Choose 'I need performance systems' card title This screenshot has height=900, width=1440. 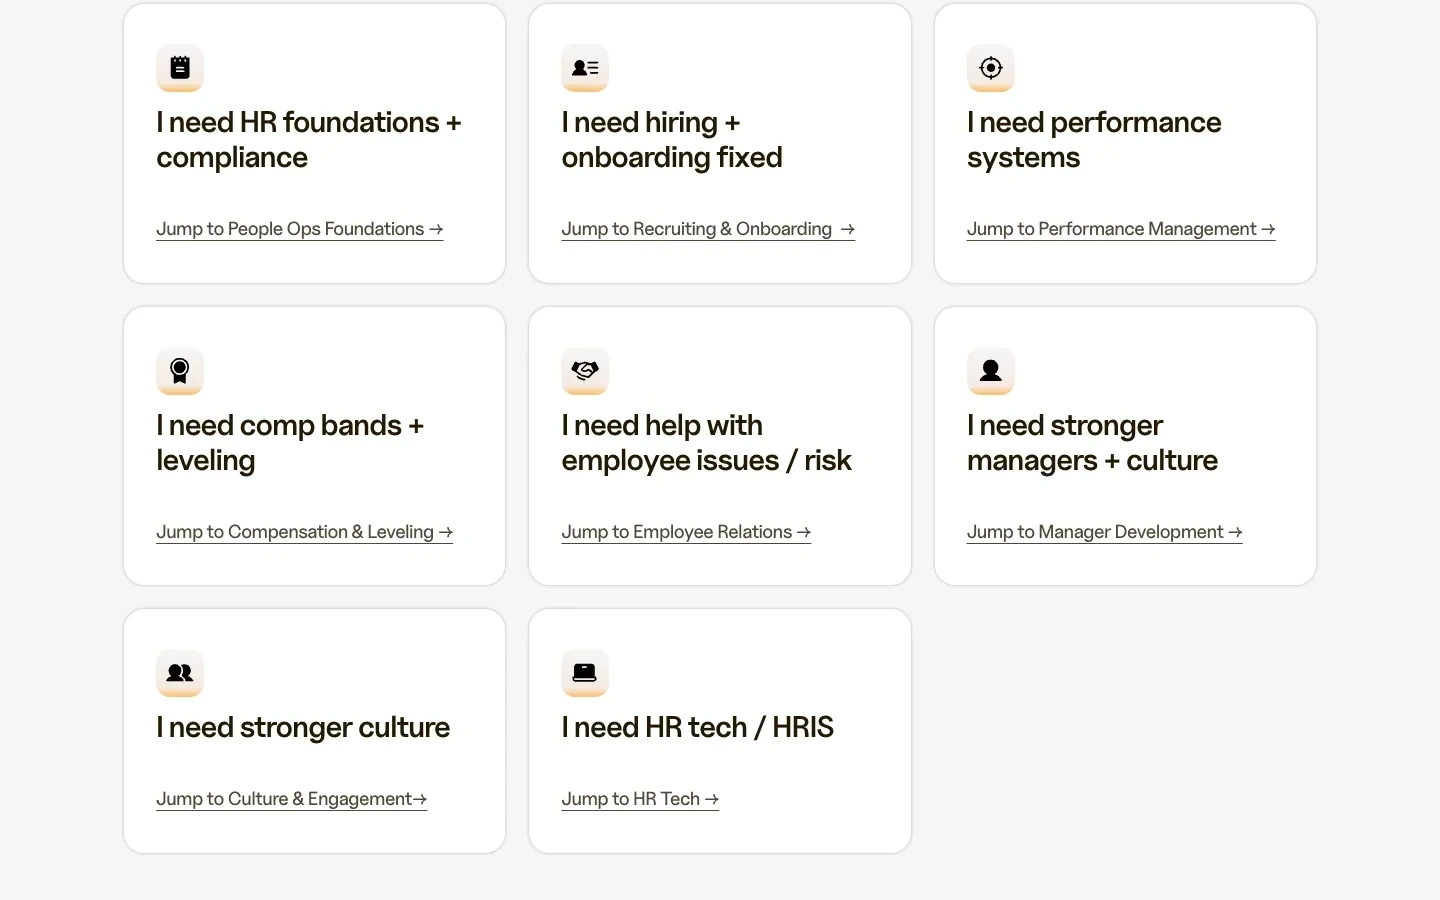pos(1094,140)
